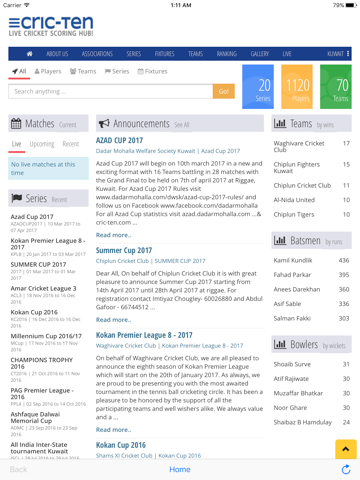Open Kokan Premier League 8 - 2017 announcement

(144, 335)
